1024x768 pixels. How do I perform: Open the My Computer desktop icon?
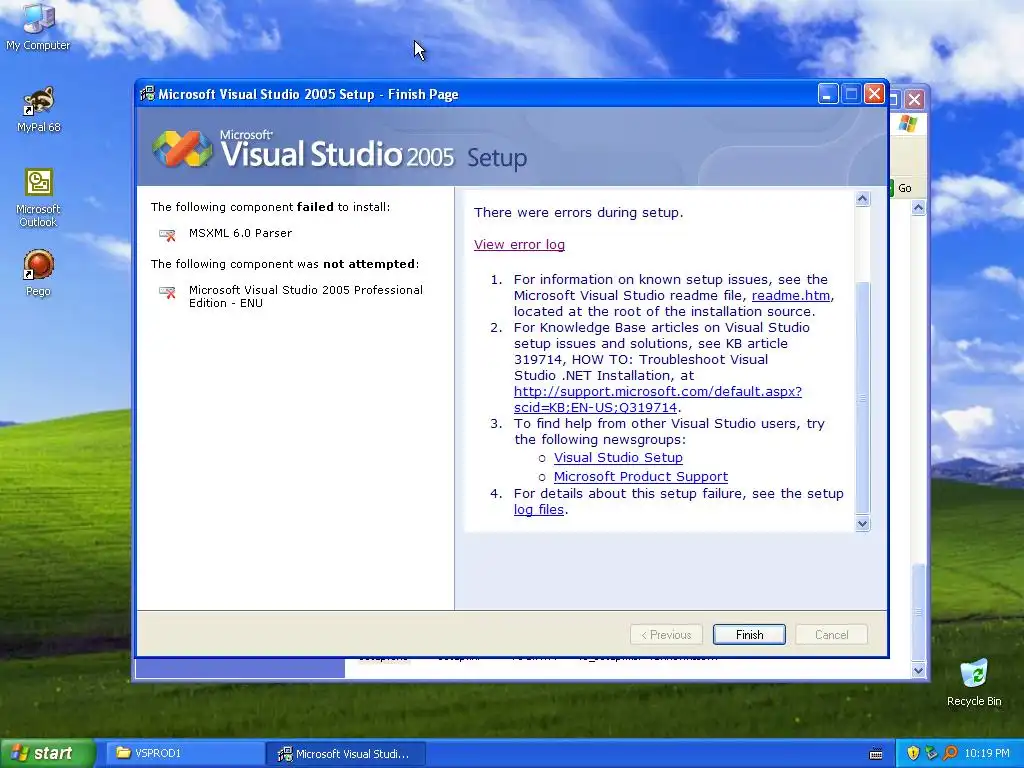(x=38, y=26)
